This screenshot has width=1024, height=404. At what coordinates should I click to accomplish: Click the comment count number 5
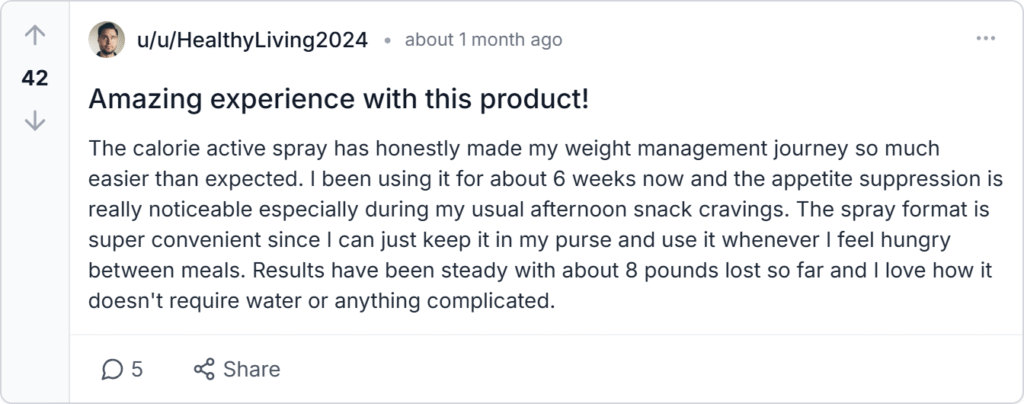coord(137,370)
